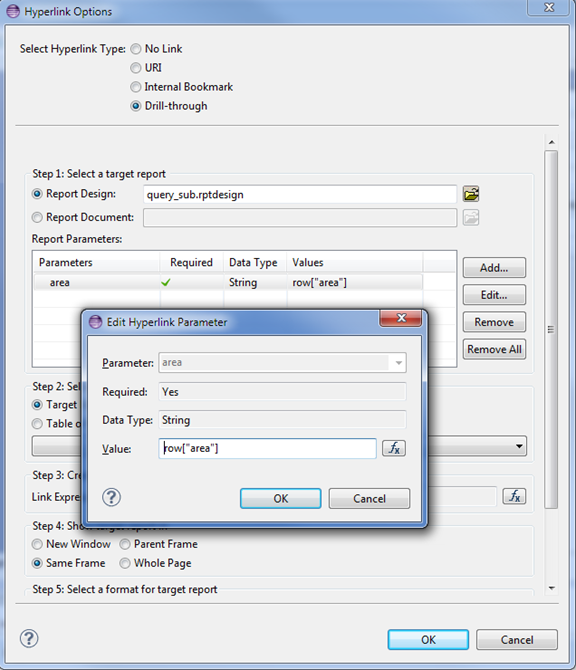This screenshot has height=670, width=576.
Task: Close the Edit Hyperlink Parameter dialog
Action: pos(401,318)
